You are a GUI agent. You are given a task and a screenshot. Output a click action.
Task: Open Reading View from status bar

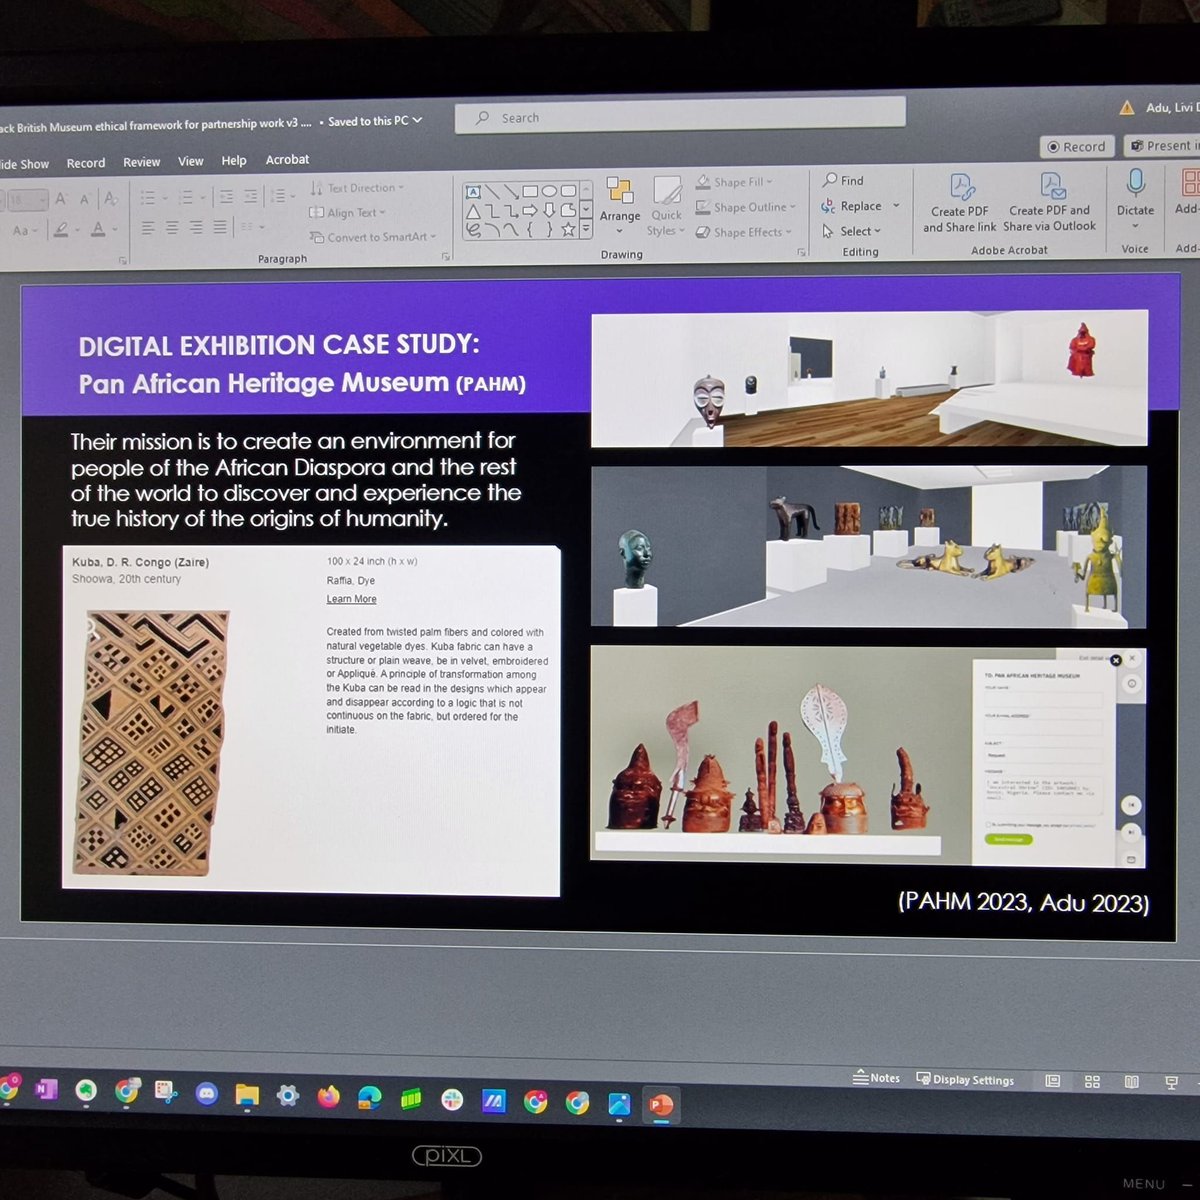pos(1132,1081)
